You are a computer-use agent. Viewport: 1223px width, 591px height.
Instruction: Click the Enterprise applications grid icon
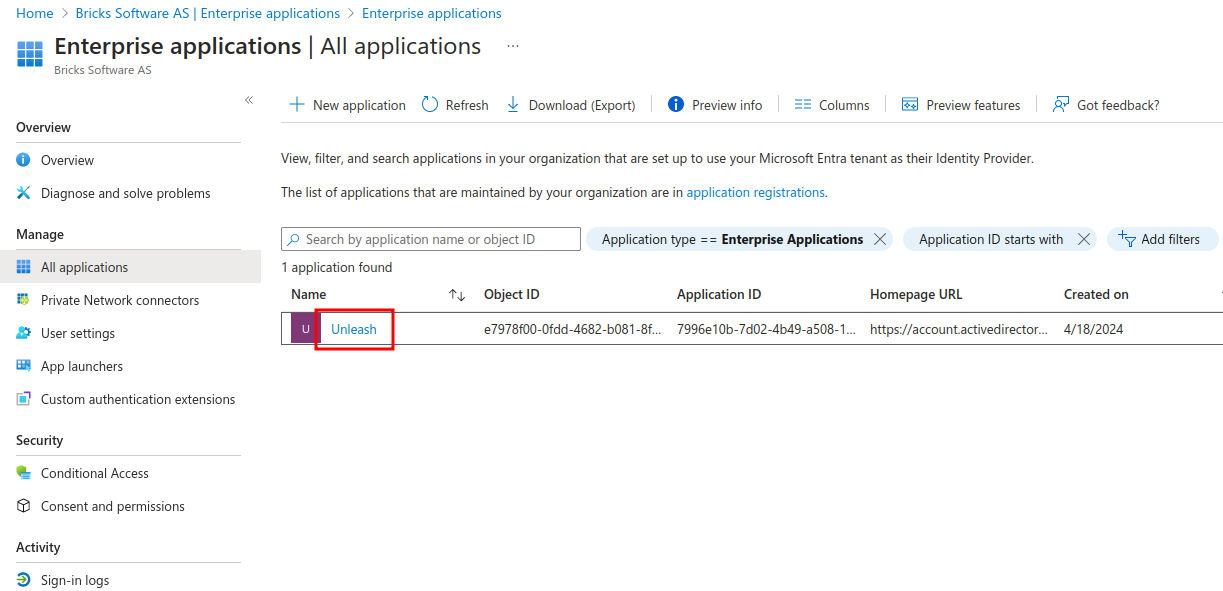click(x=28, y=52)
